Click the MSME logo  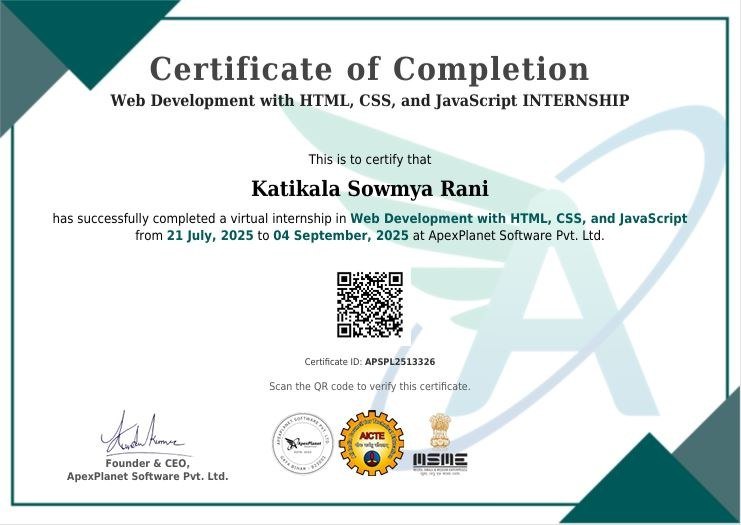440,463
